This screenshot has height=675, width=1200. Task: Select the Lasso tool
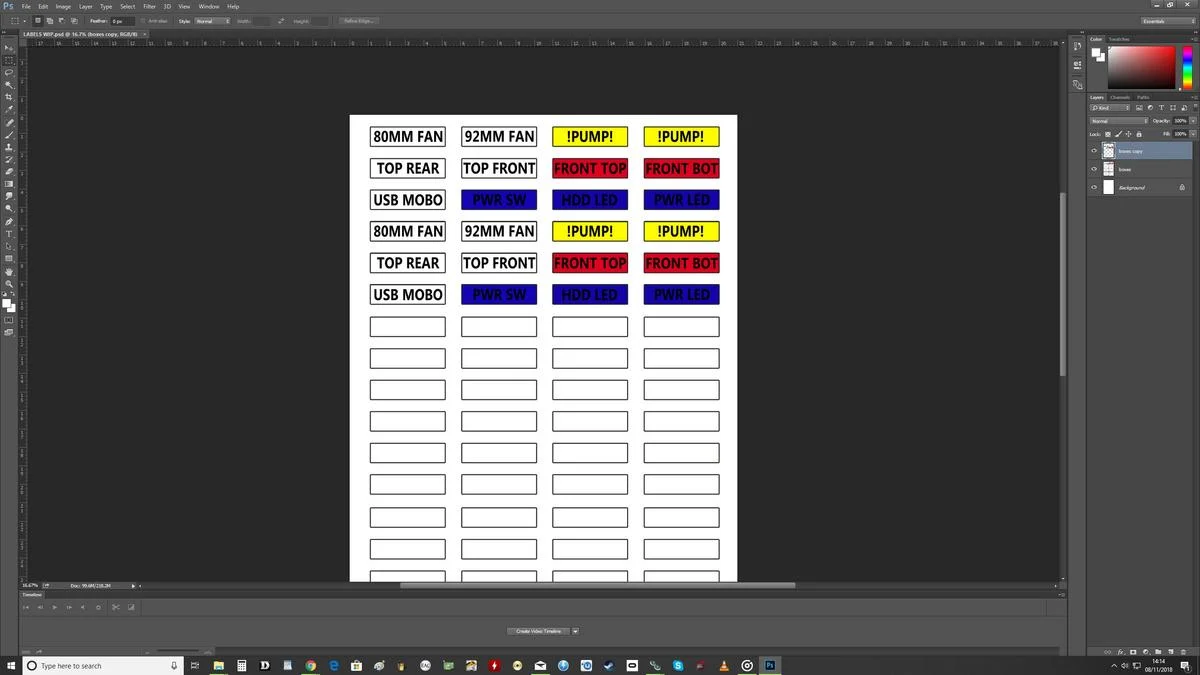pyautogui.click(x=10, y=72)
